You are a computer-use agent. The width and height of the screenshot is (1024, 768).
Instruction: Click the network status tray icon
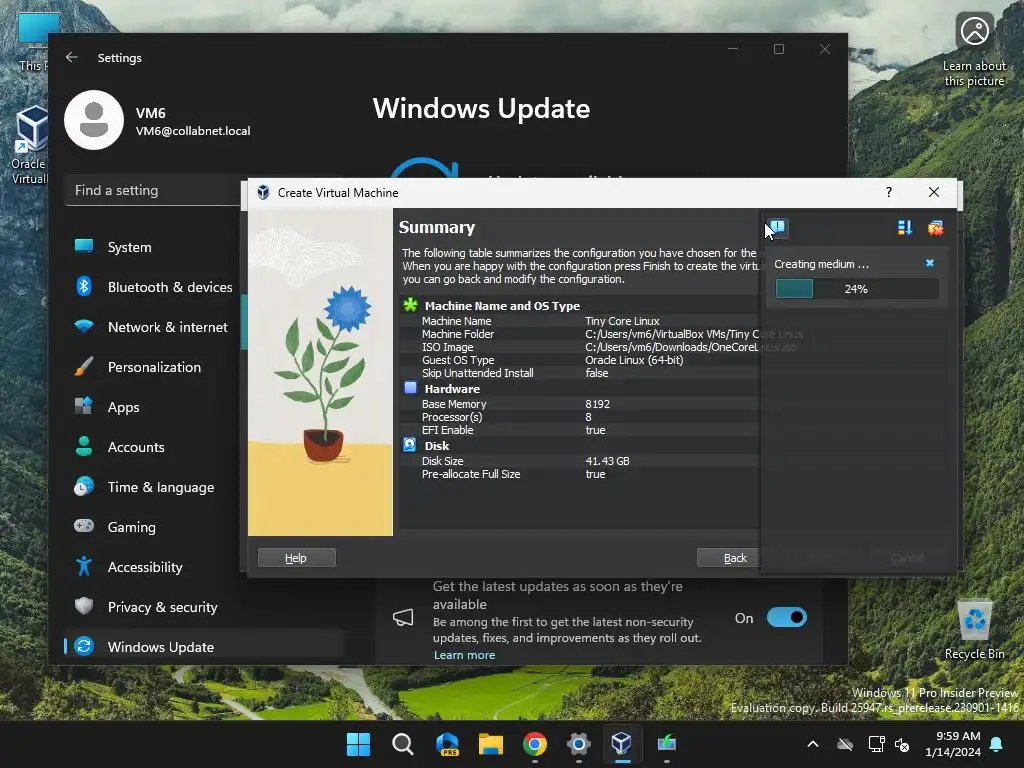pos(876,744)
